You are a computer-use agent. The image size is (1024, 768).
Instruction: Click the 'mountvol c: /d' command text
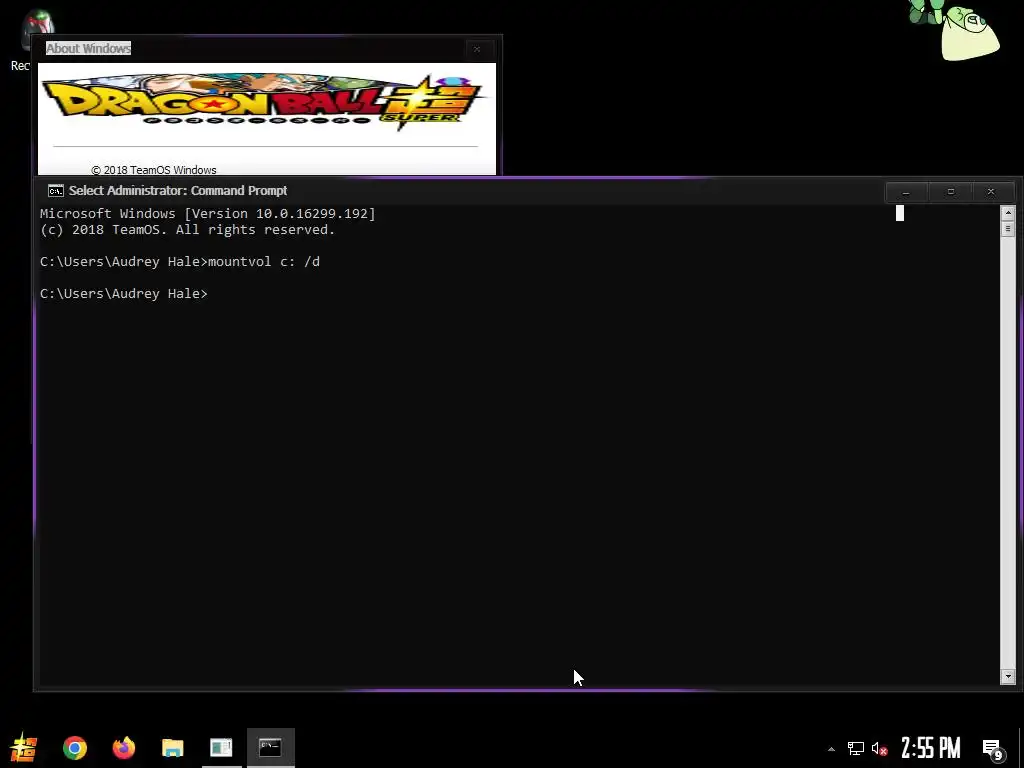264,262
